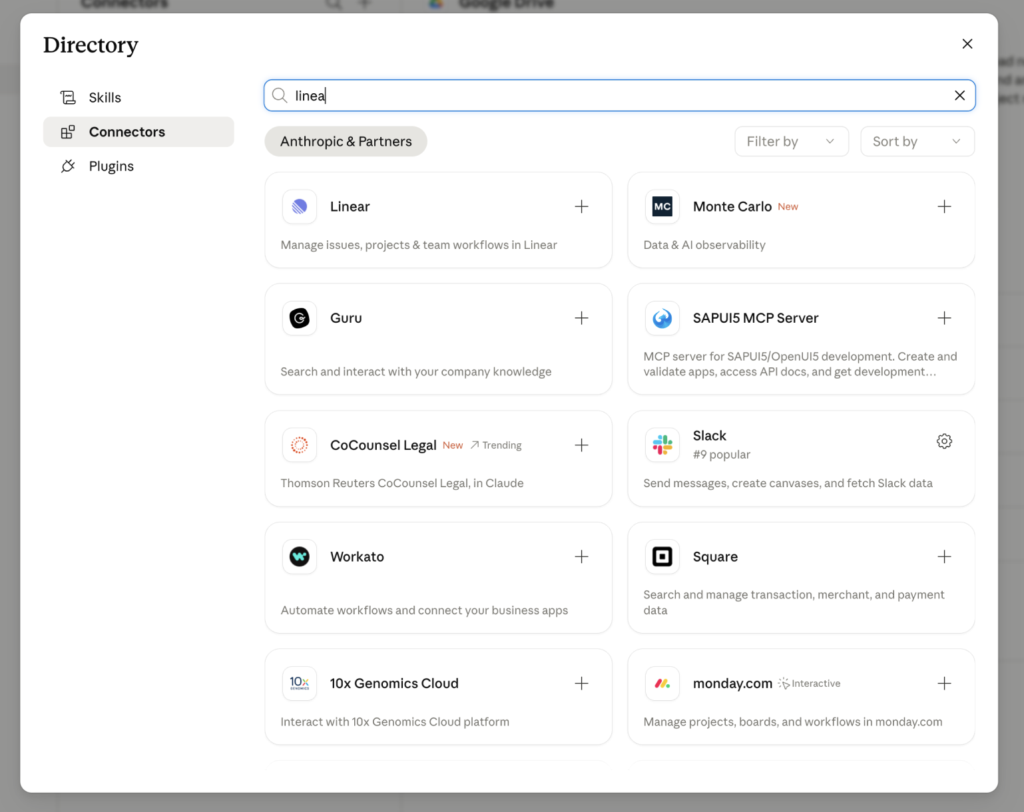Switch to the Plugins section
The width and height of the screenshot is (1024, 812).
pyautogui.click(x=138, y=166)
